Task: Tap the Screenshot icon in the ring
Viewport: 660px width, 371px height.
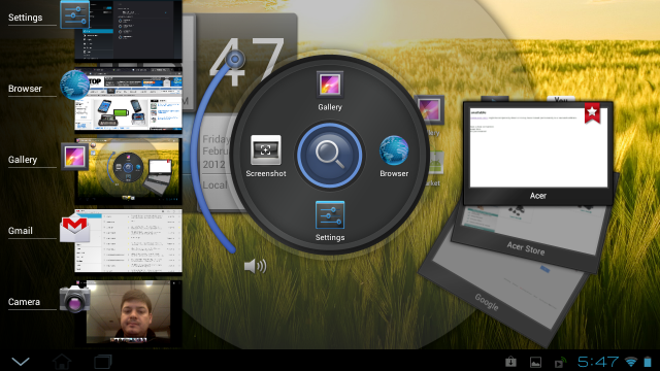Action: [266, 150]
